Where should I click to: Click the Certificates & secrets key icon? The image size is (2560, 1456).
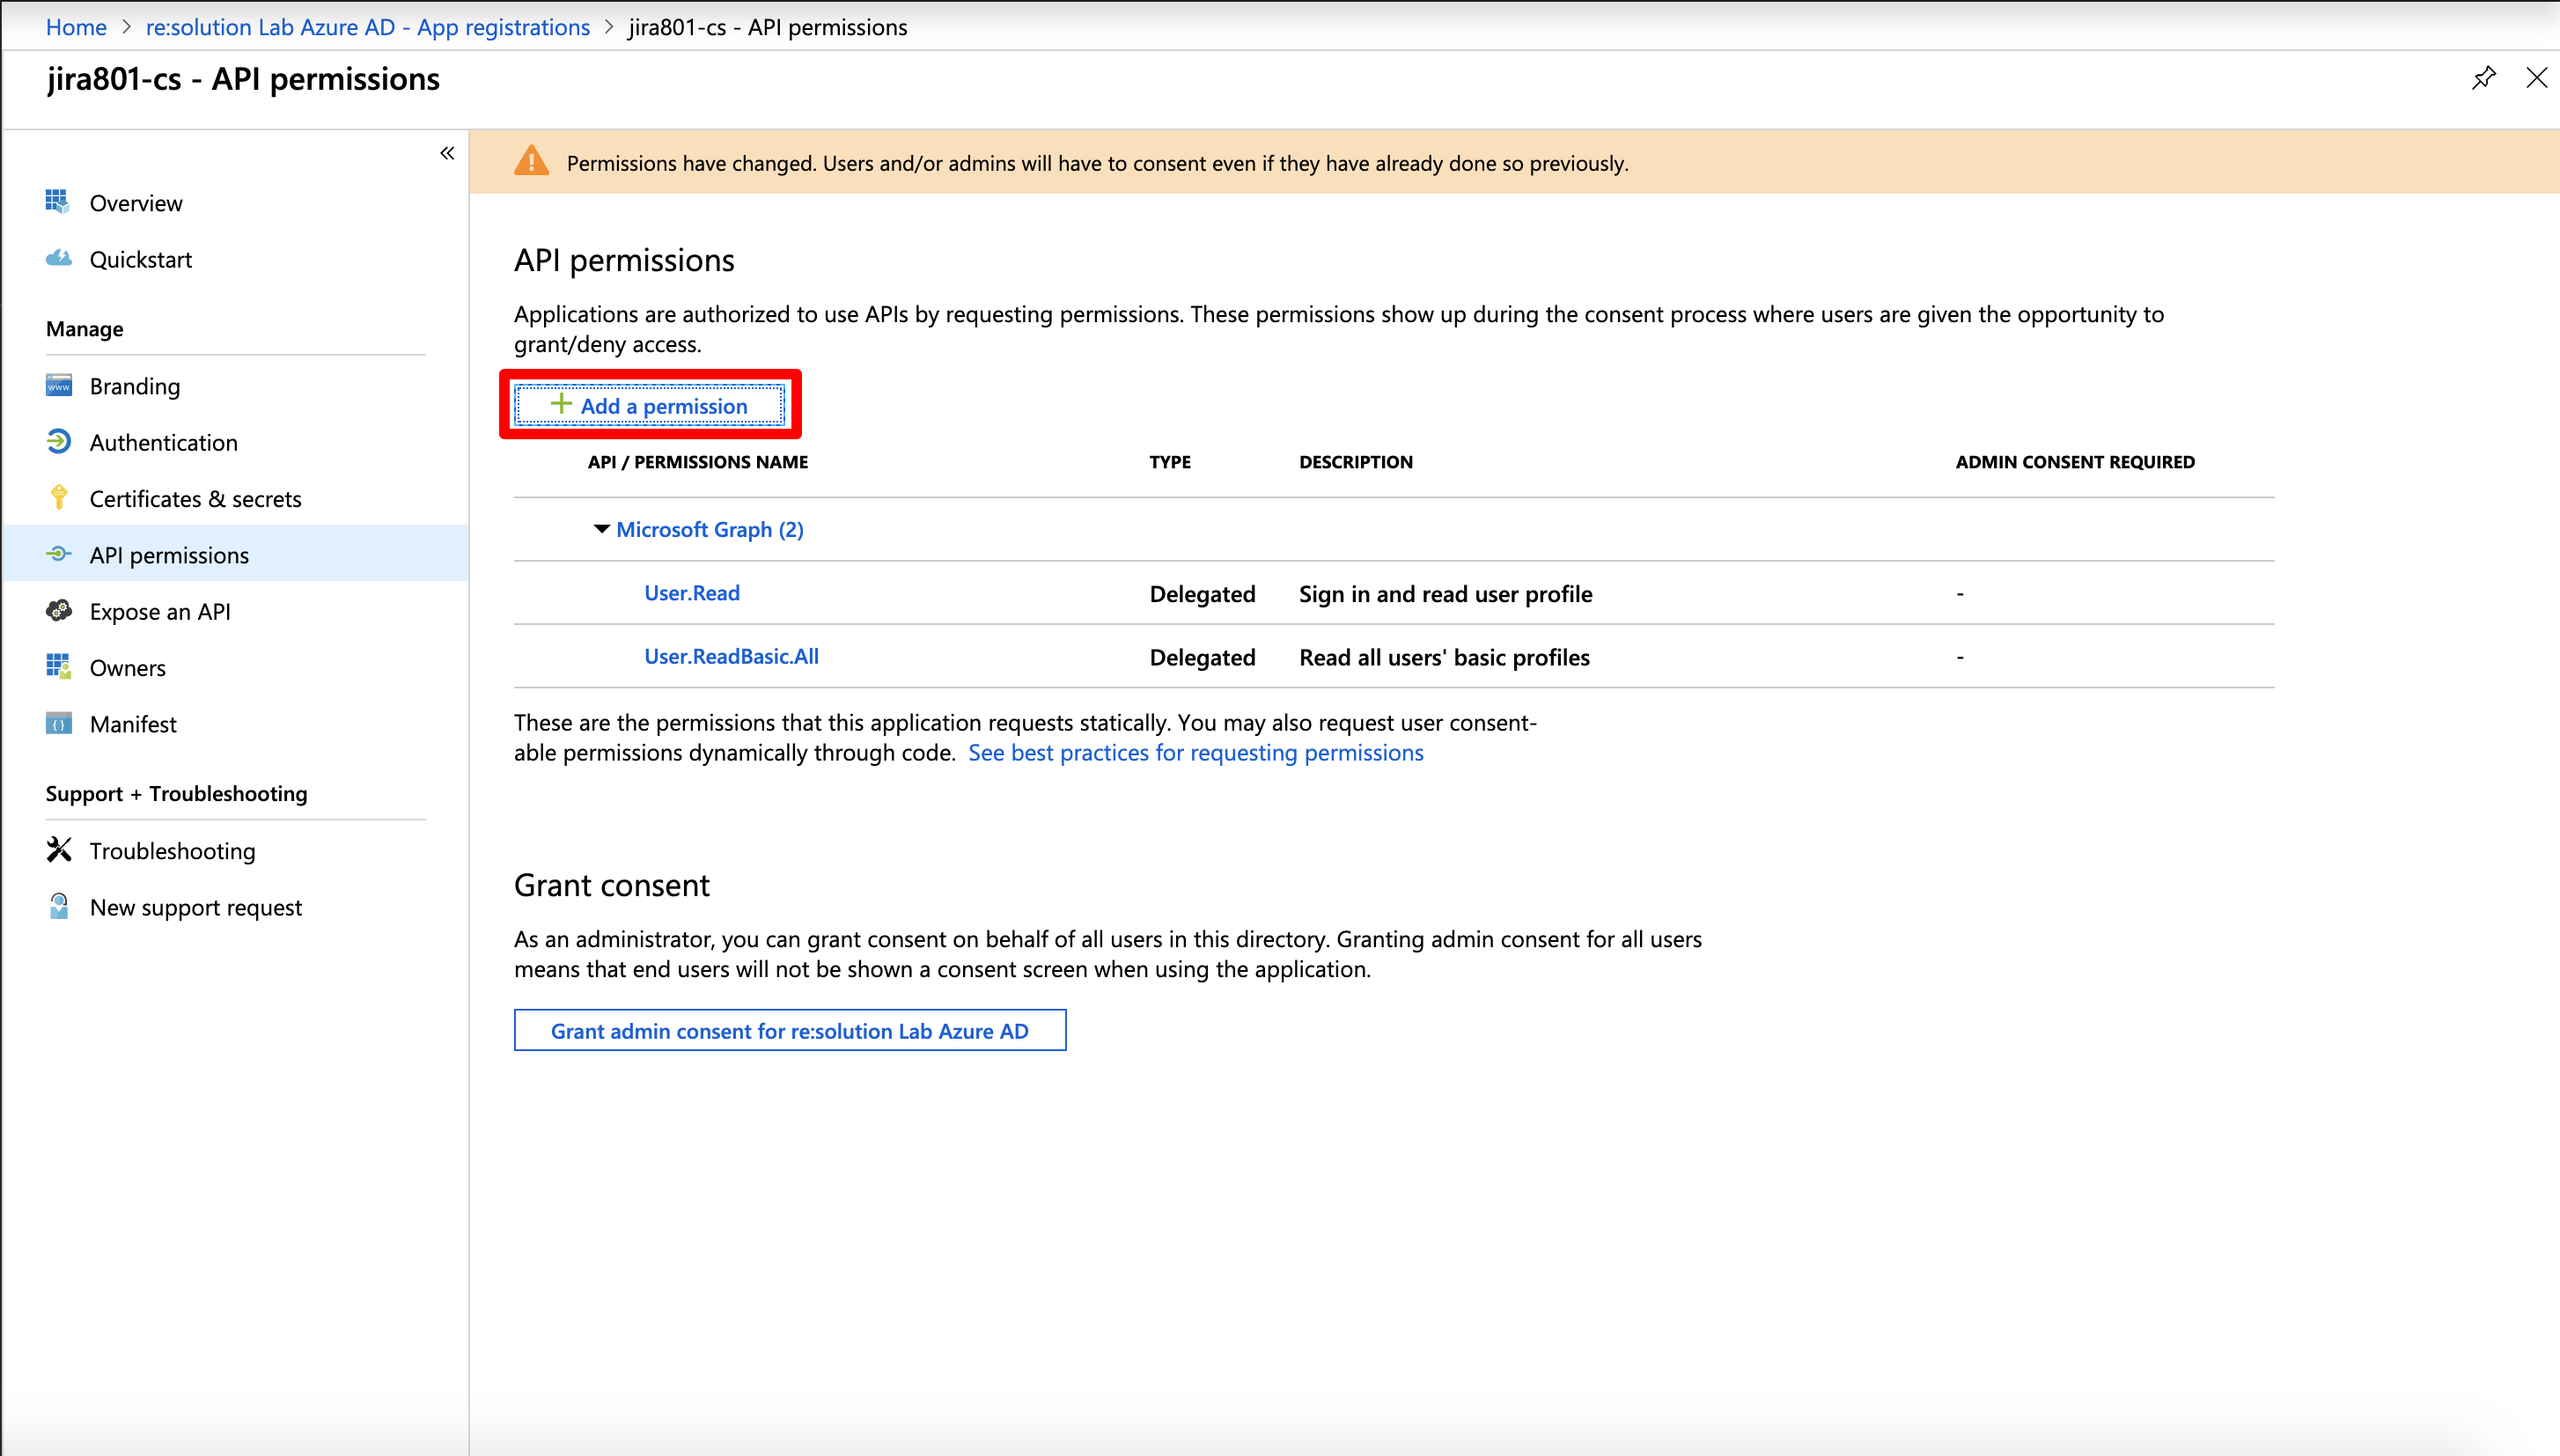(x=58, y=497)
